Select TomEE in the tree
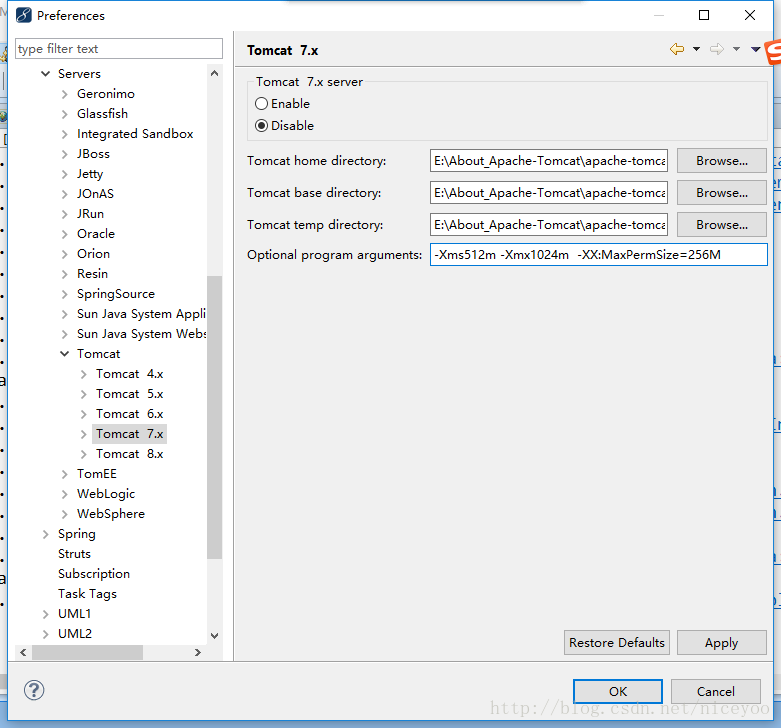Image resolution: width=781 pixels, height=728 pixels. [x=97, y=474]
